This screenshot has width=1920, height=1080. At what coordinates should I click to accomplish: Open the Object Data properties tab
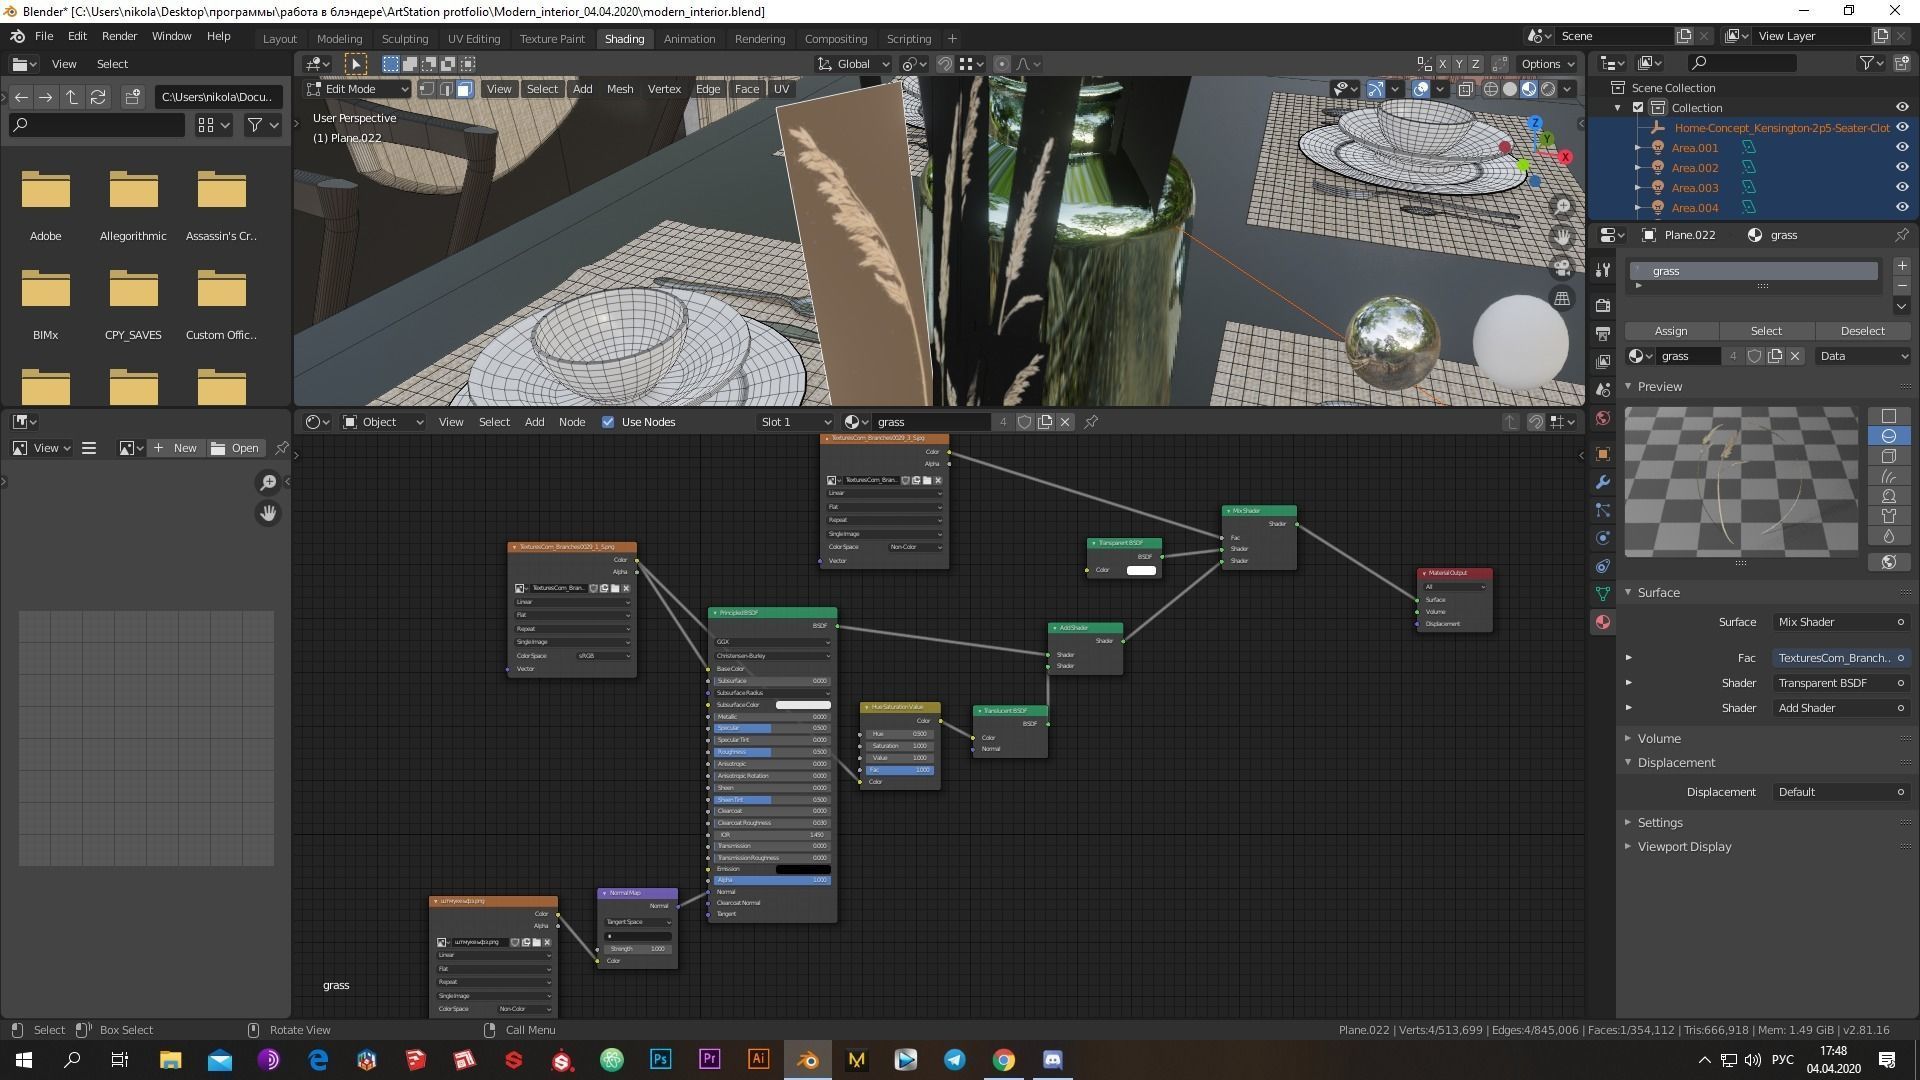pos(1603,594)
